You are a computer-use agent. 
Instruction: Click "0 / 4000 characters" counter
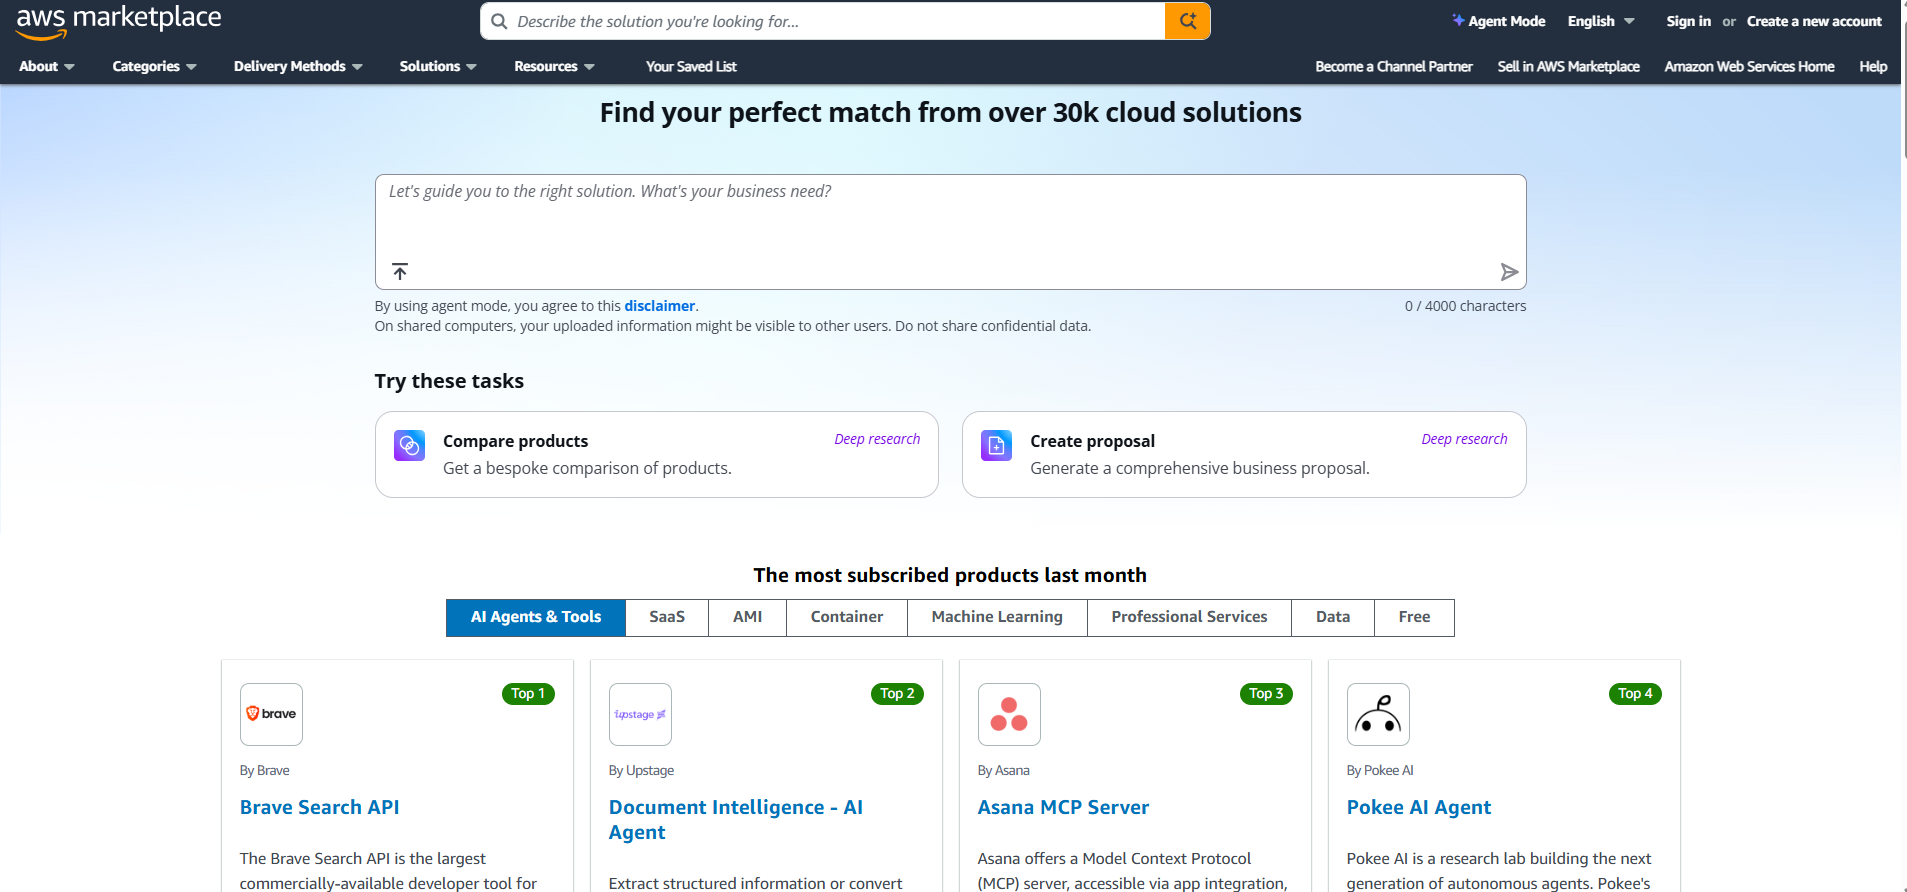point(1465,306)
